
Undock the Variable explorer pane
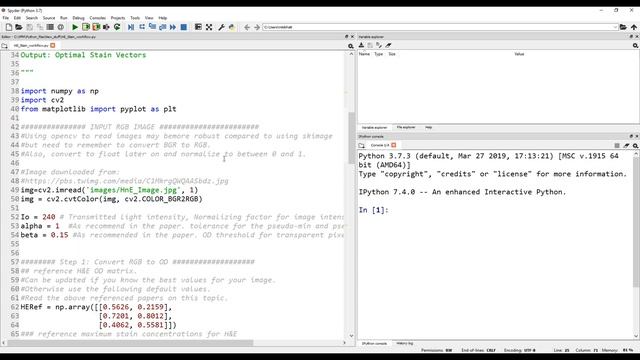[631, 37]
